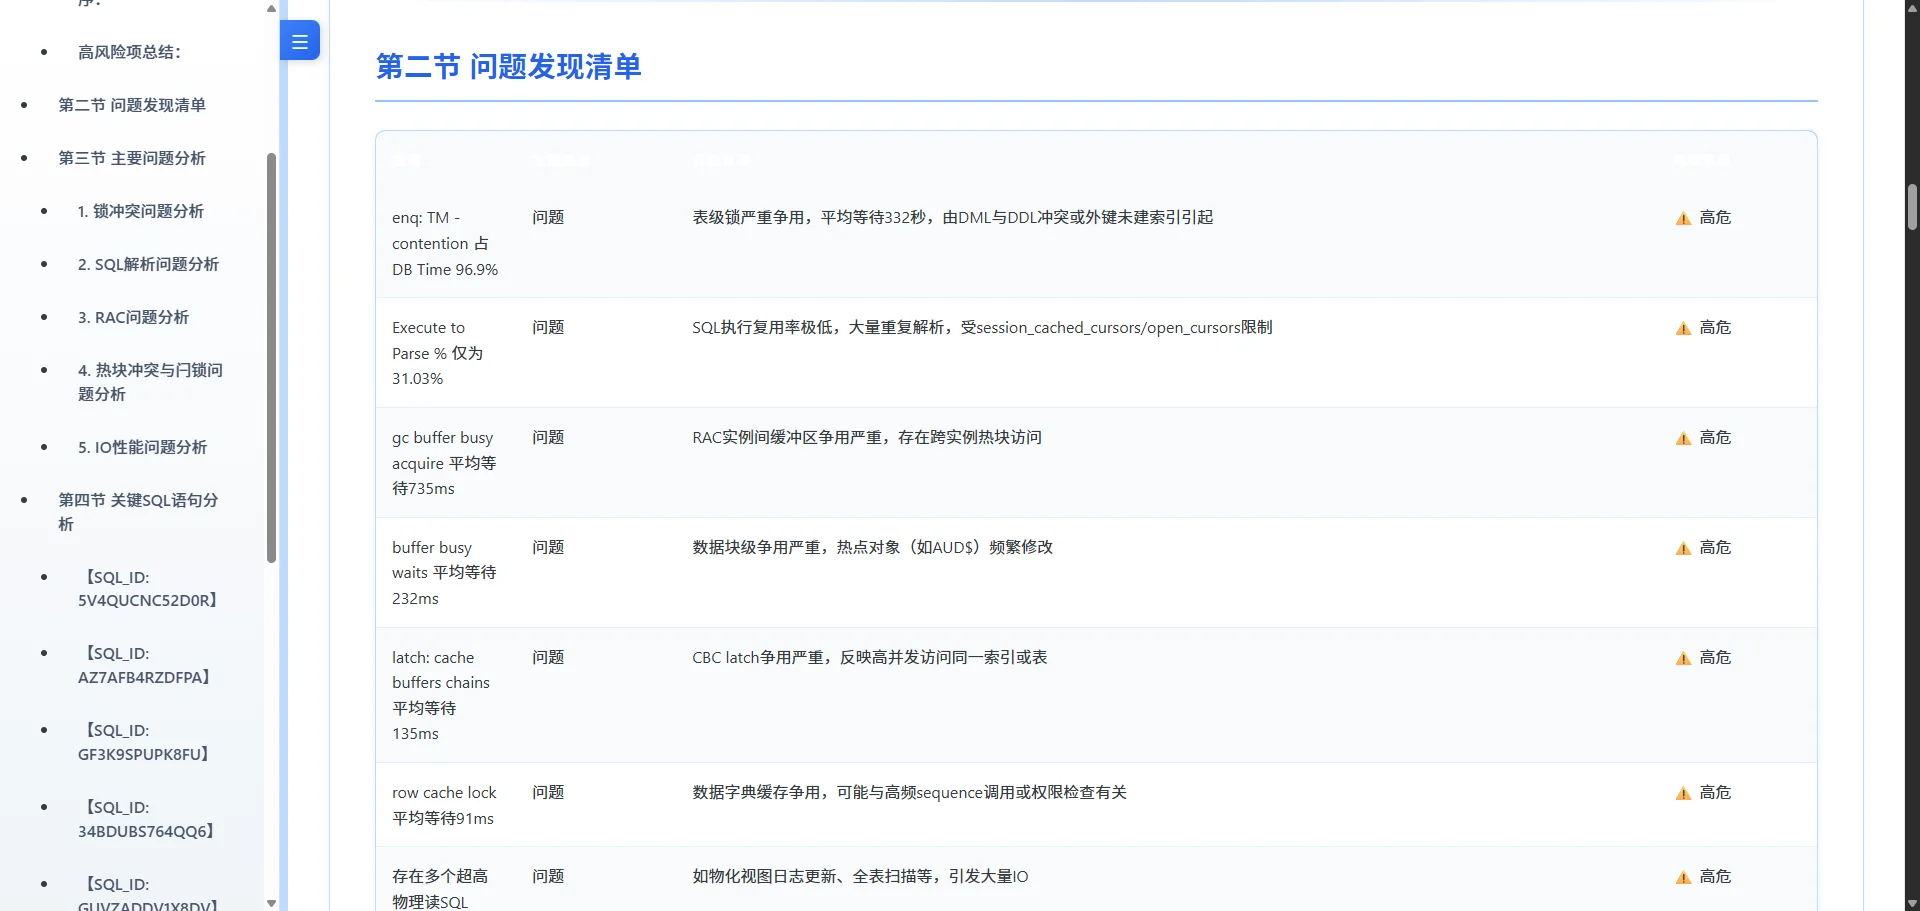Open SQL_ID 5V4QUCNC52D0R entry

click(x=148, y=589)
